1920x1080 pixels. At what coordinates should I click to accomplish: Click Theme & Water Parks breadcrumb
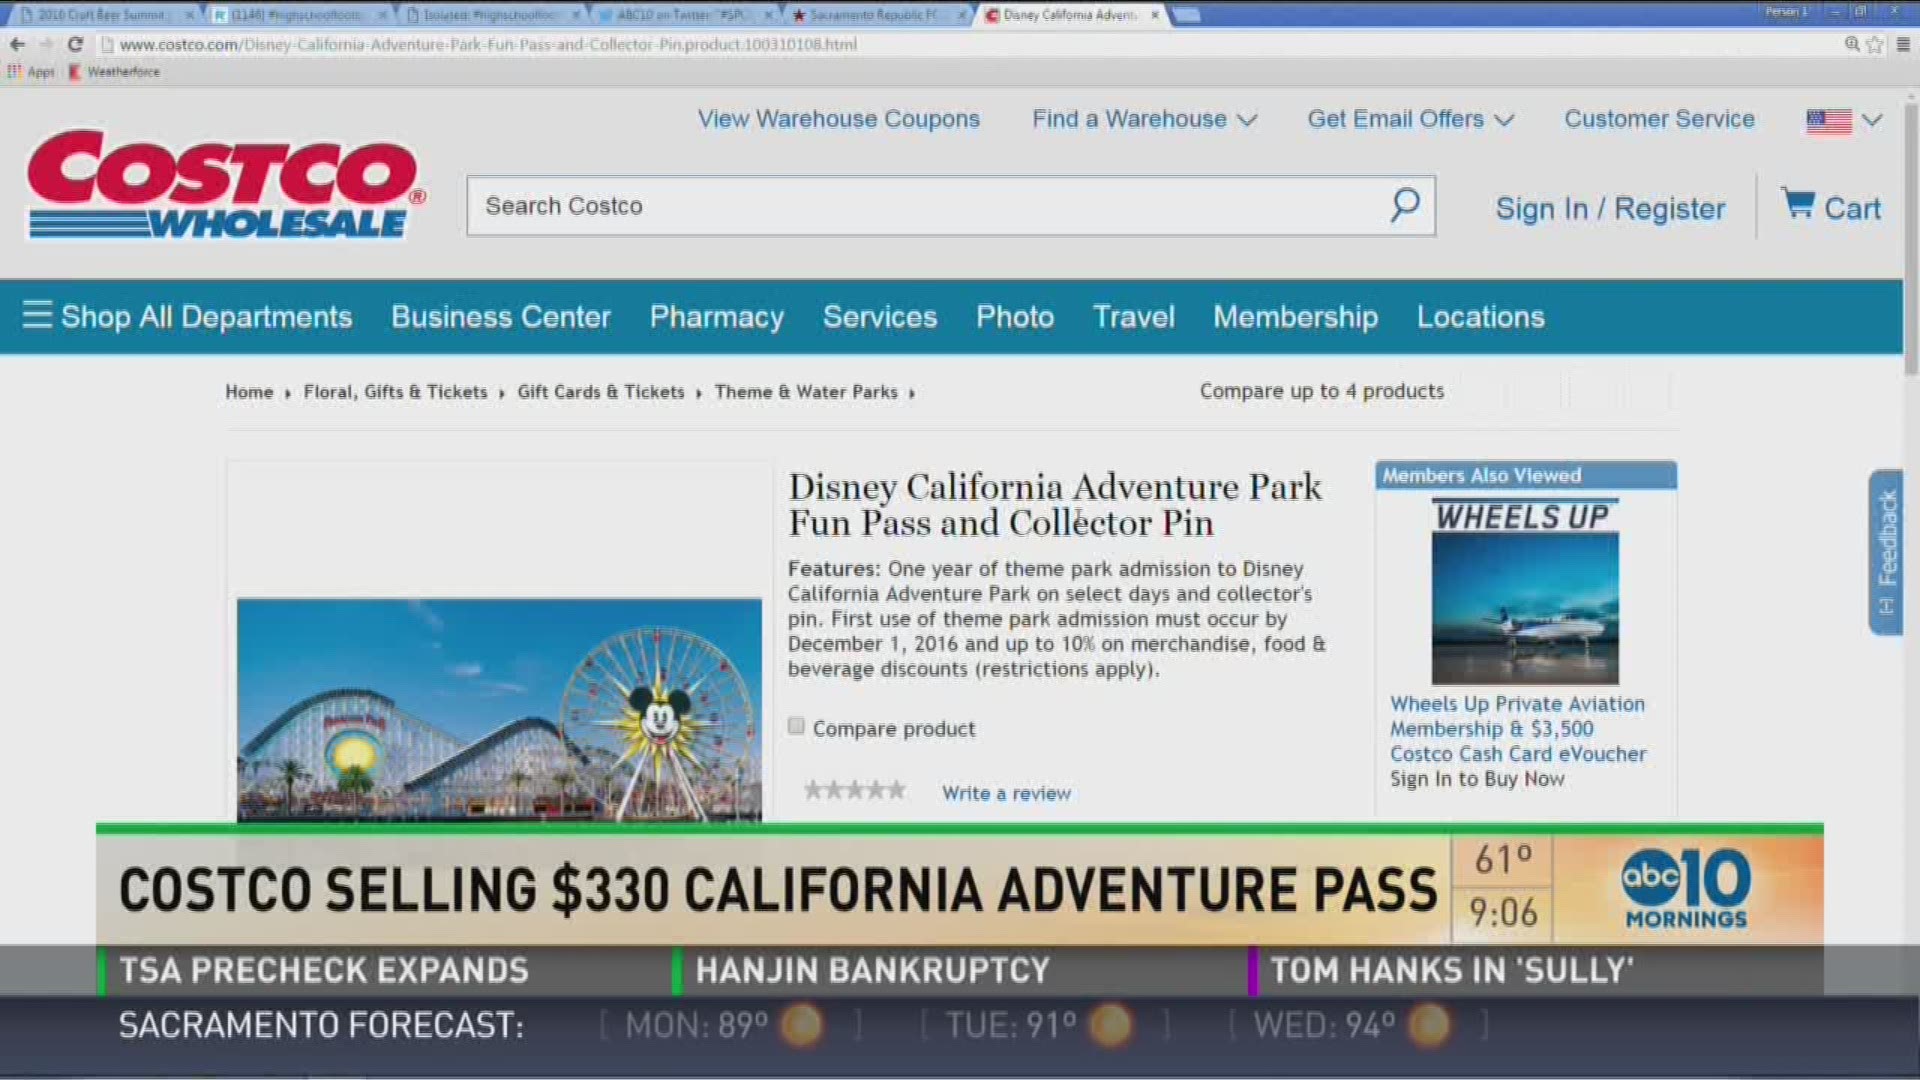(x=806, y=392)
